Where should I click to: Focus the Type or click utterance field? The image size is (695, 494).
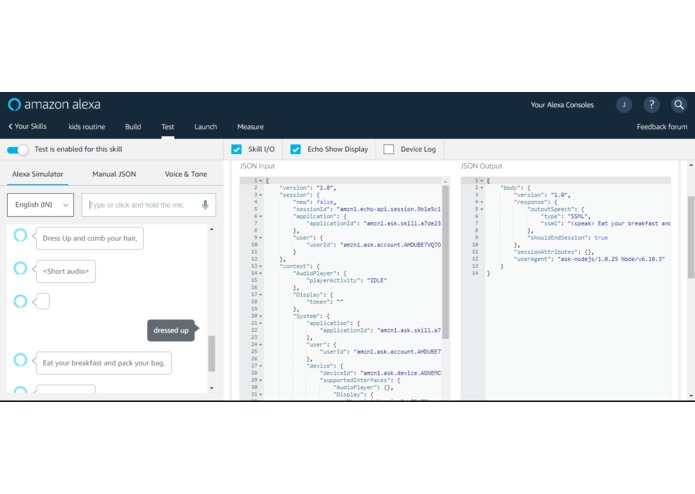pos(148,205)
